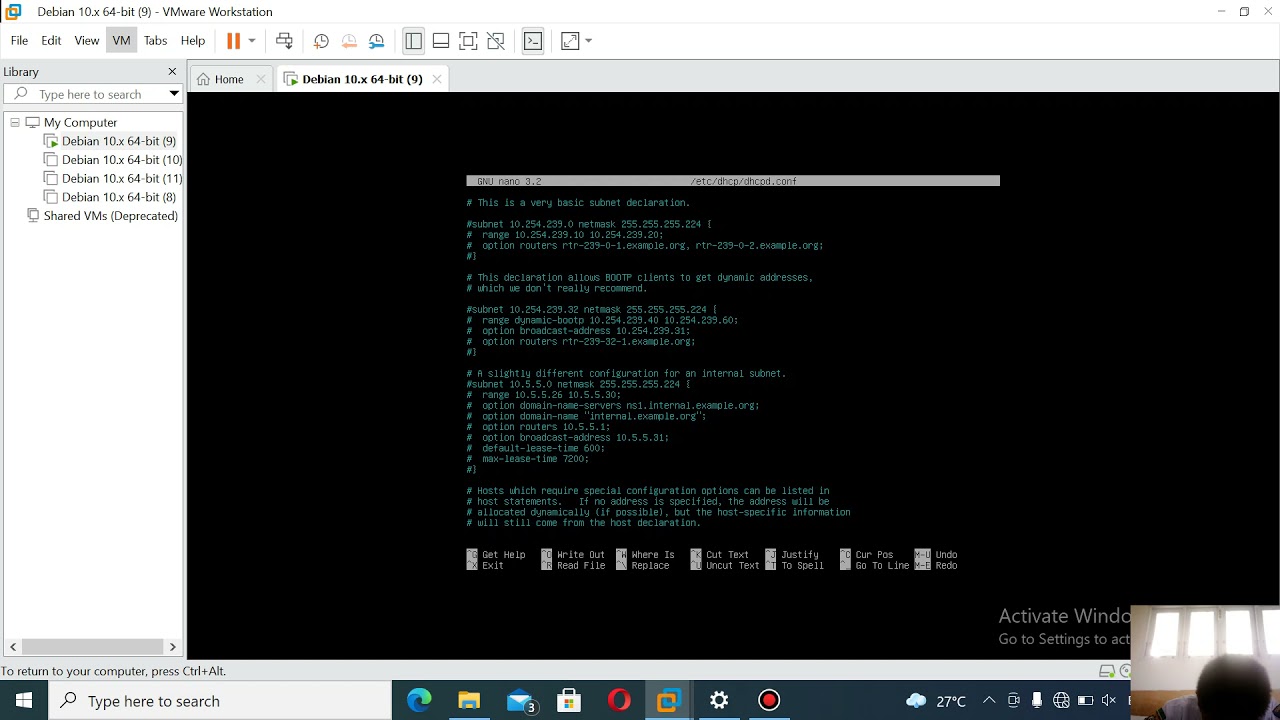Open the VM menu

point(121,41)
